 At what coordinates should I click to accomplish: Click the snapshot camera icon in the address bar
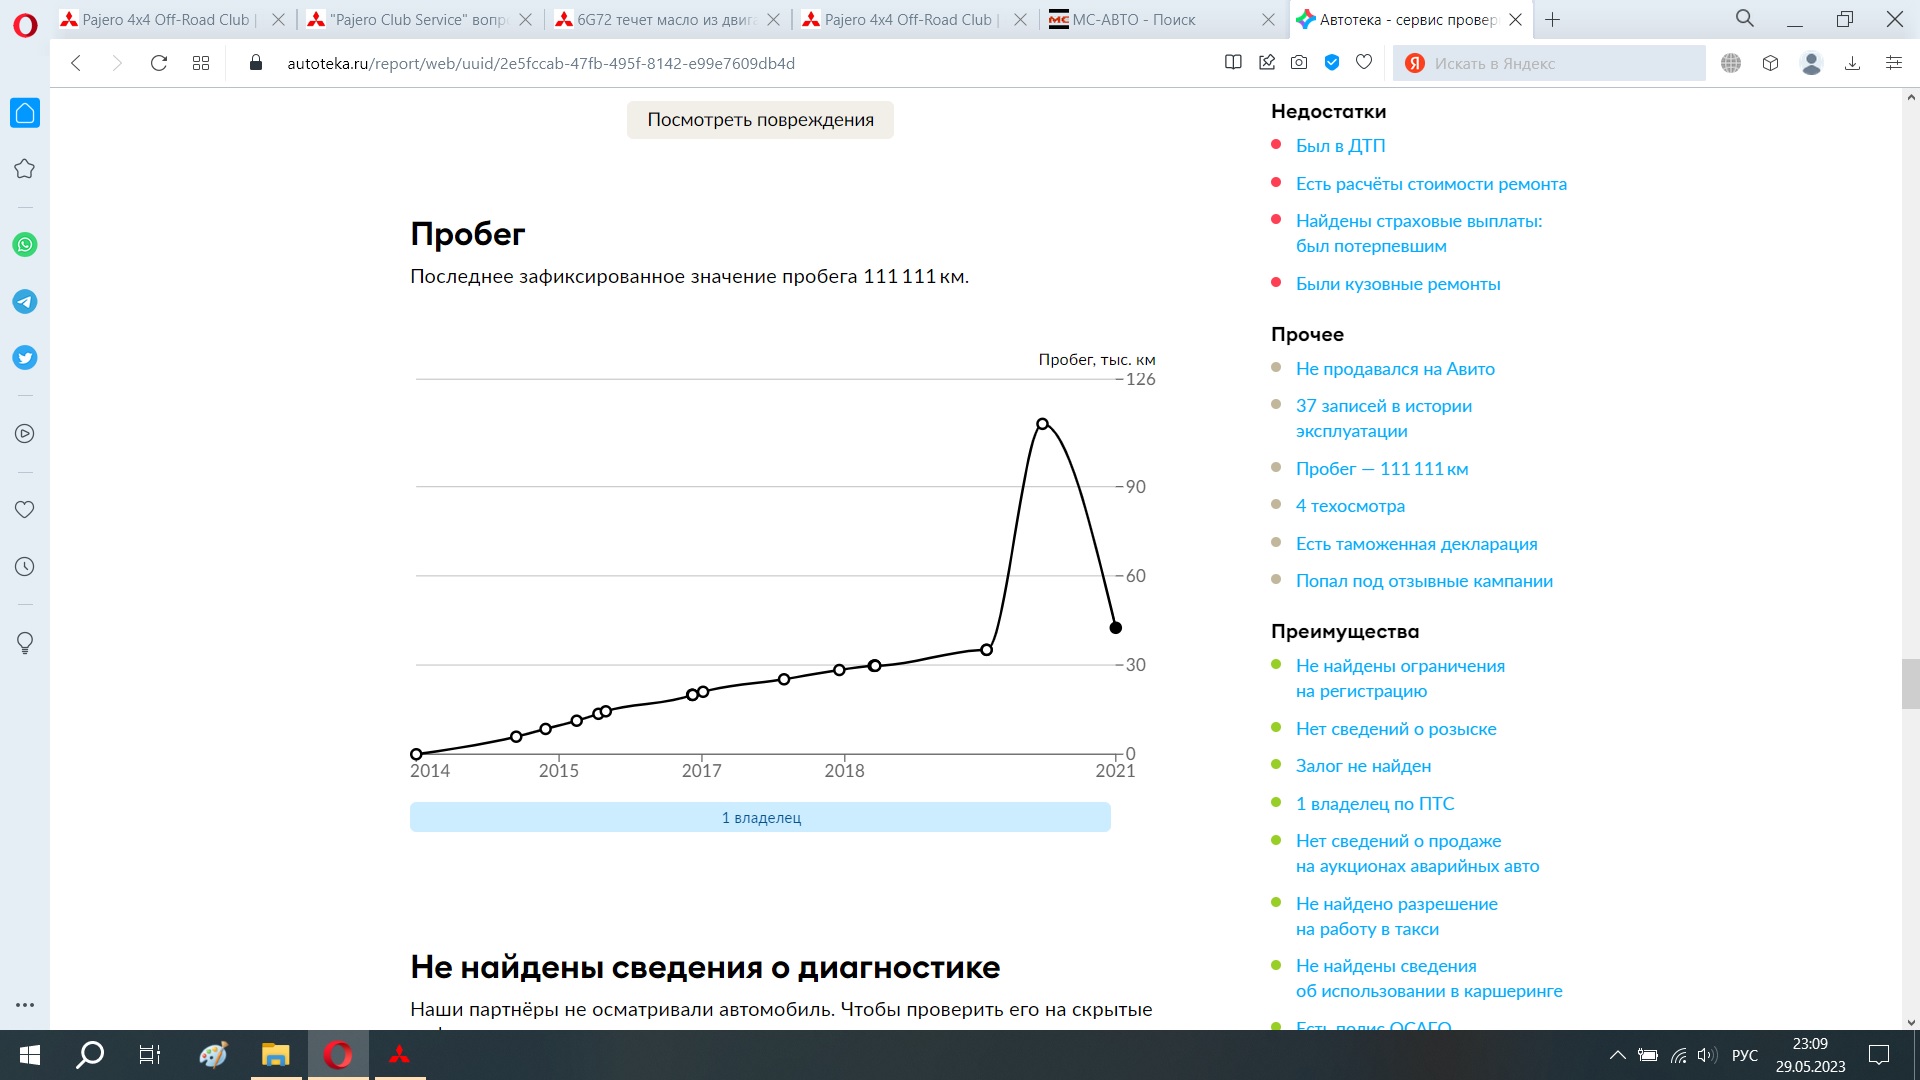point(1299,63)
